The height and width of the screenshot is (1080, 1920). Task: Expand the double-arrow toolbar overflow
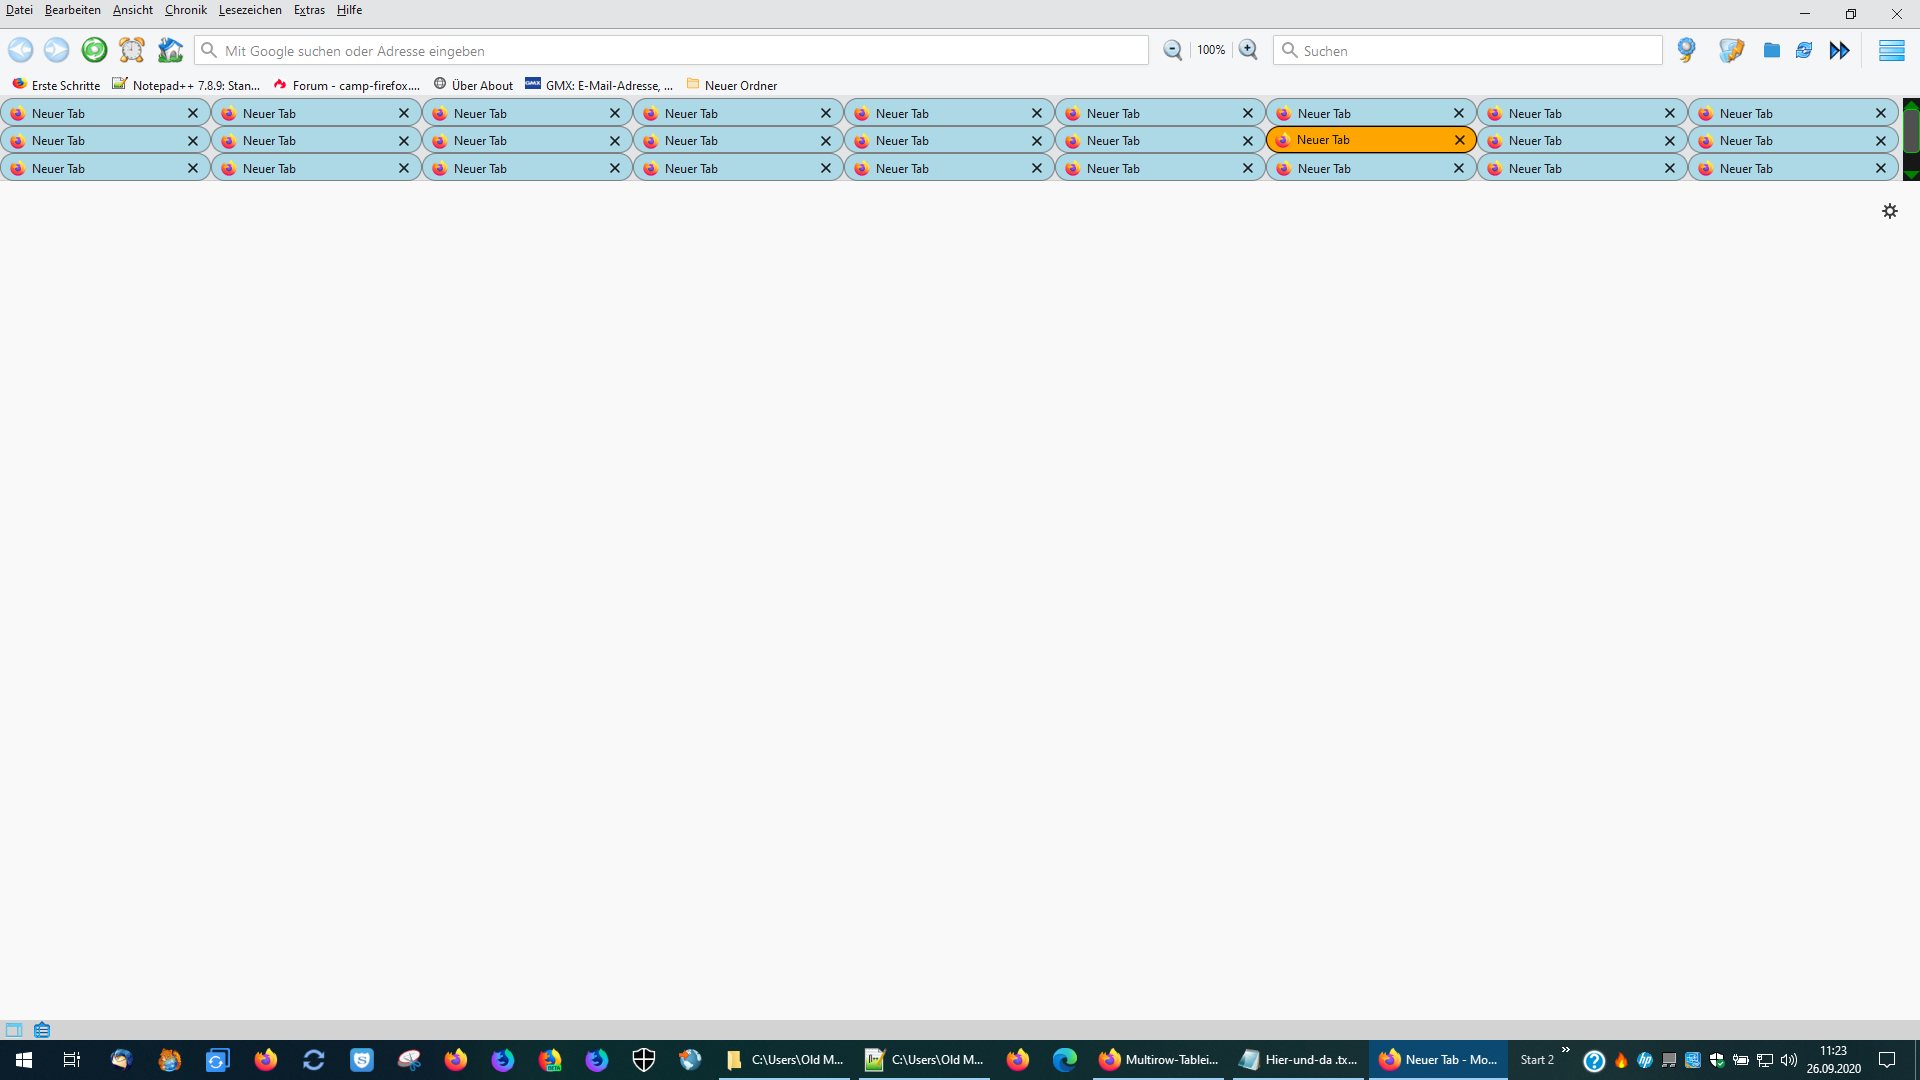[x=1839, y=50]
